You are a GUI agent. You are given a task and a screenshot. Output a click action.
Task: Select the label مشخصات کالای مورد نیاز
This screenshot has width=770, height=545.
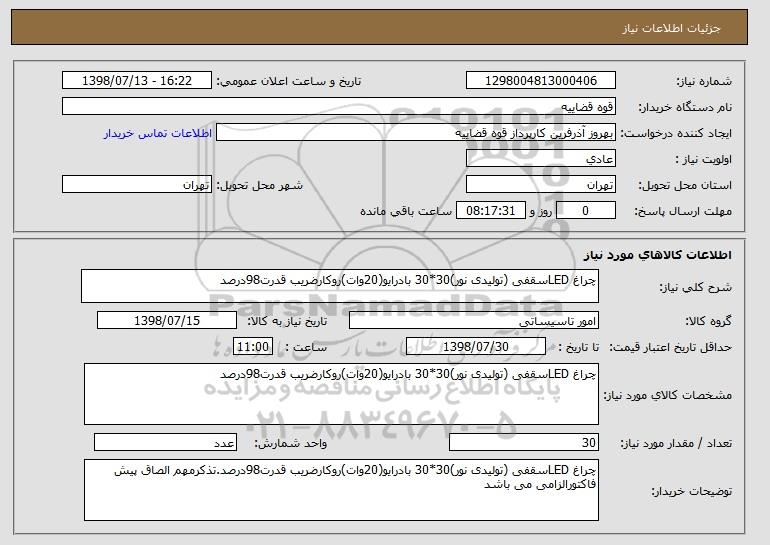(668, 395)
